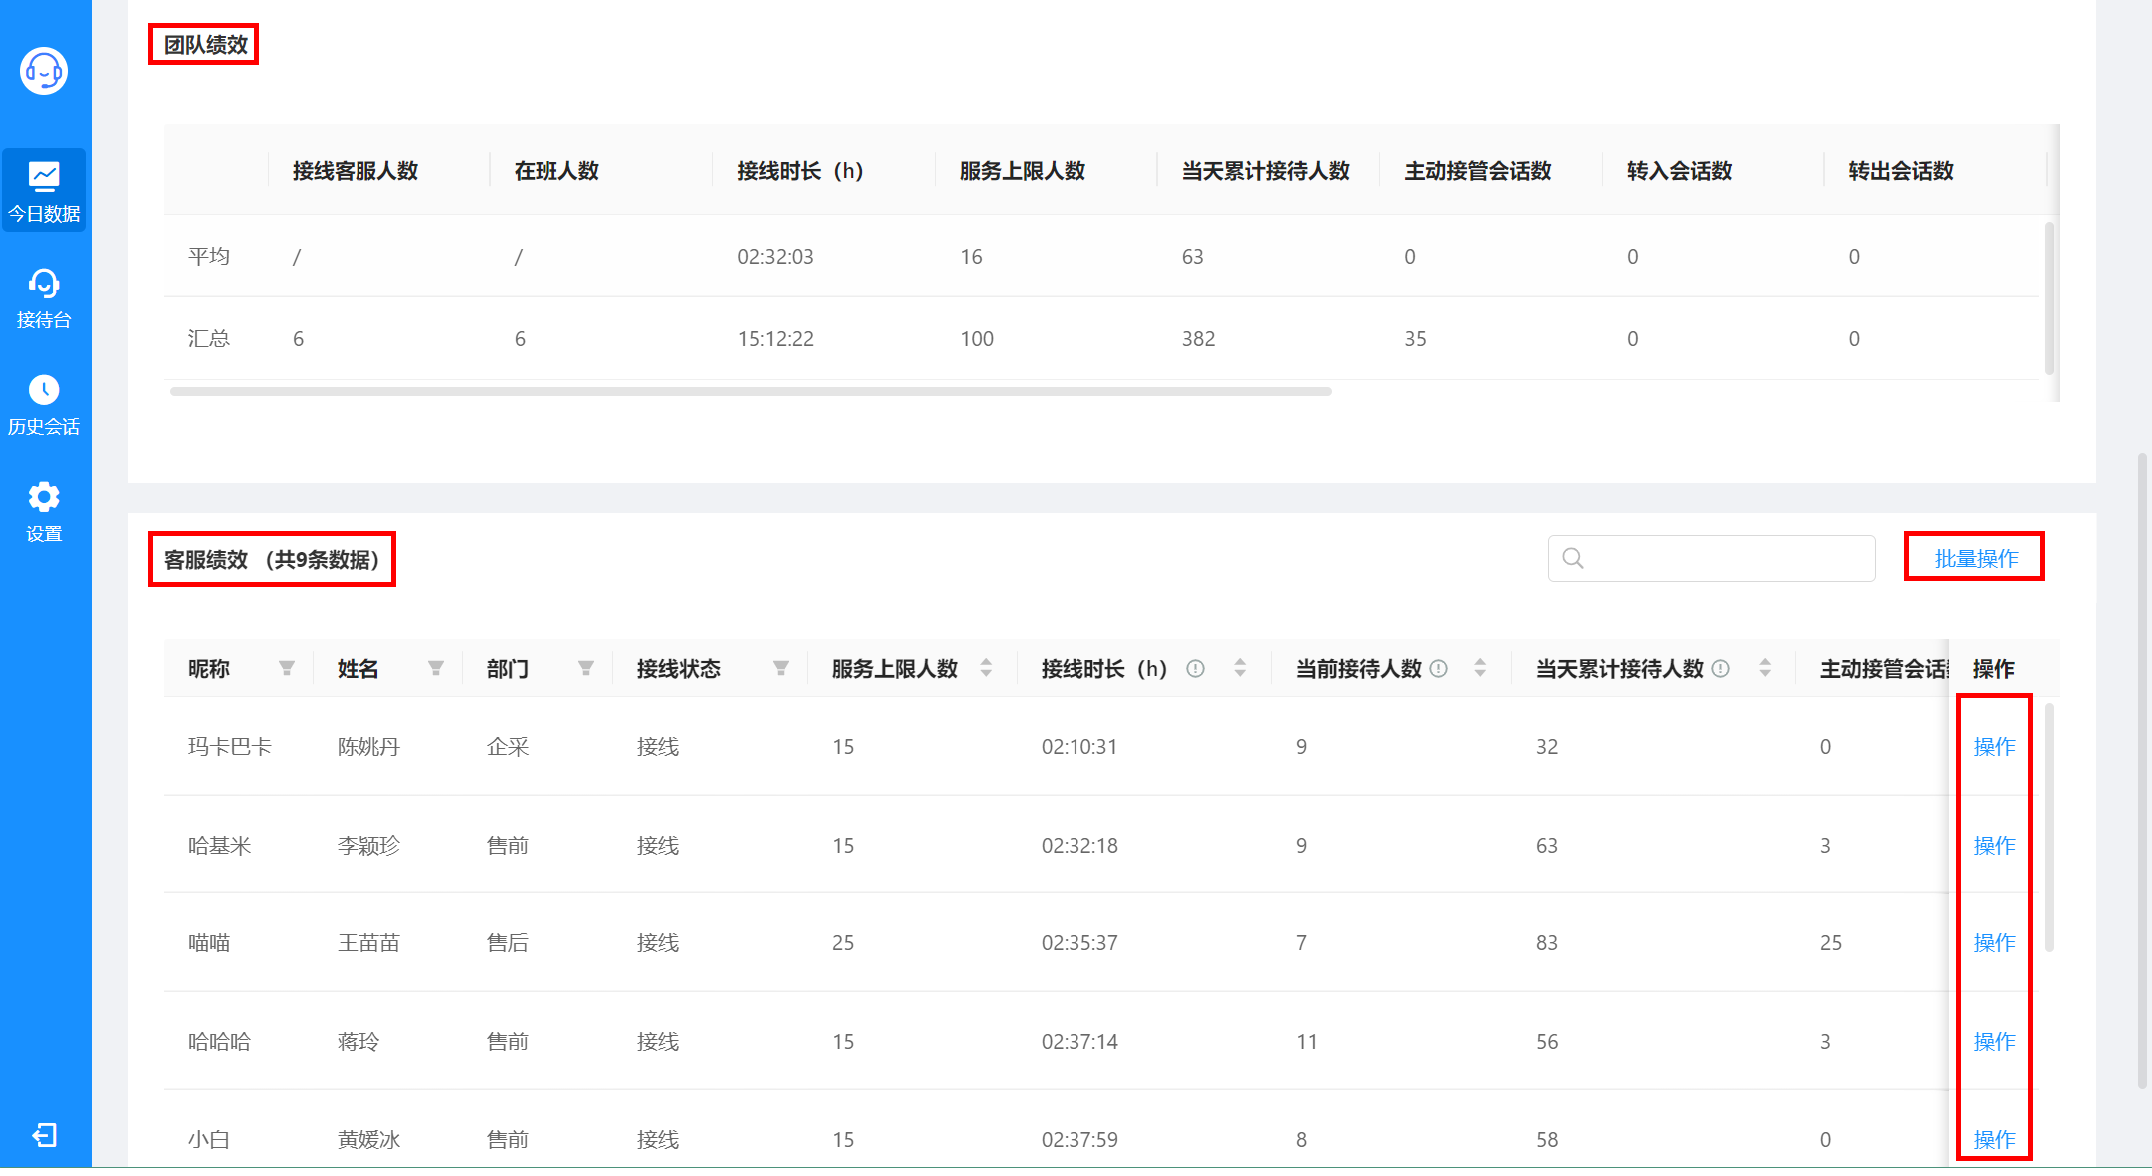Click nickname 玛卡巴卡

pyautogui.click(x=230, y=746)
